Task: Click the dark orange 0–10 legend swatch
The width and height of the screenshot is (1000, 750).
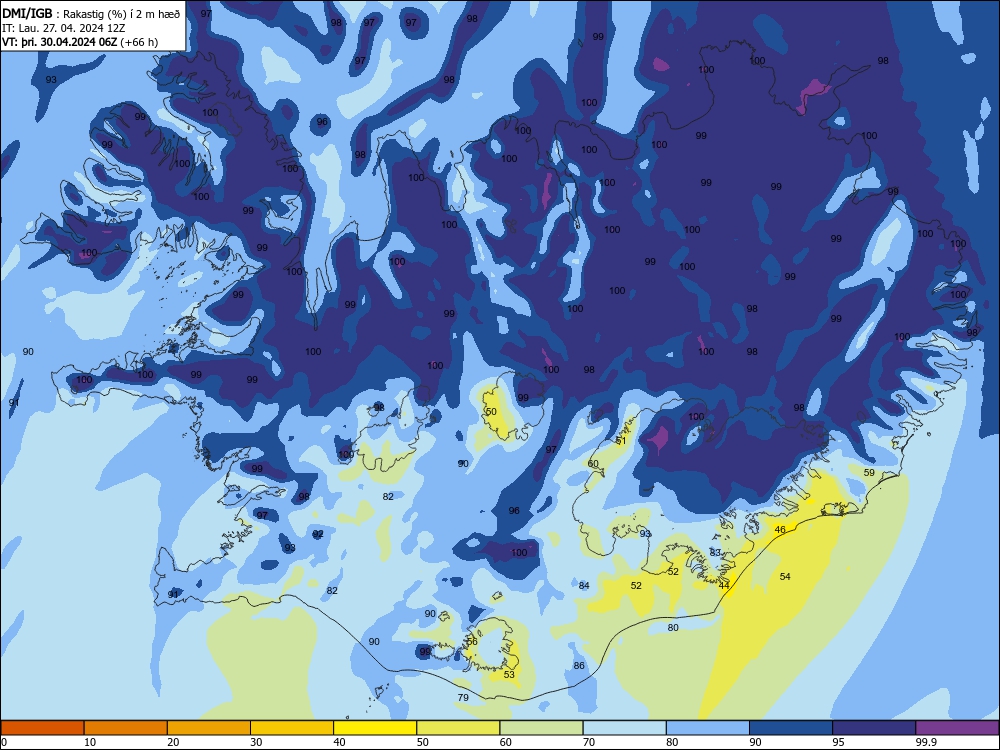Action: (x=42, y=728)
